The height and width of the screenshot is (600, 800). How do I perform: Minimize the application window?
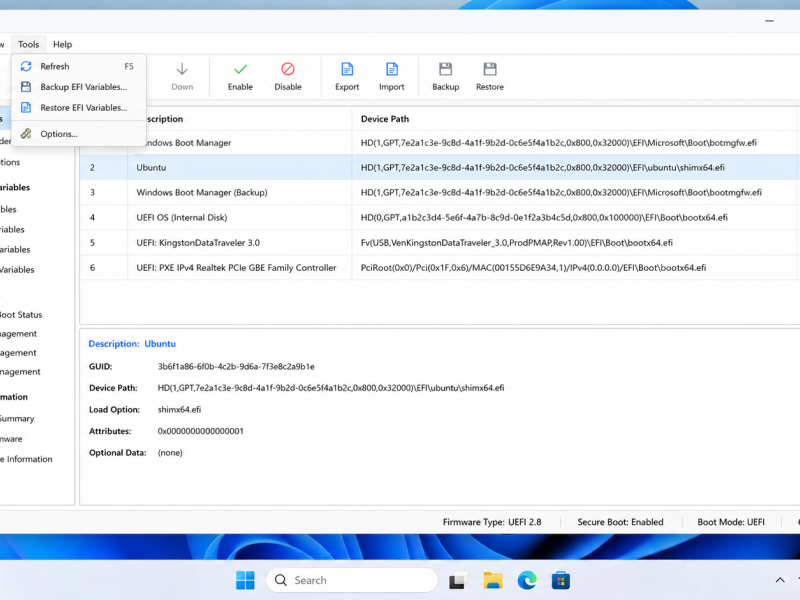click(769, 21)
